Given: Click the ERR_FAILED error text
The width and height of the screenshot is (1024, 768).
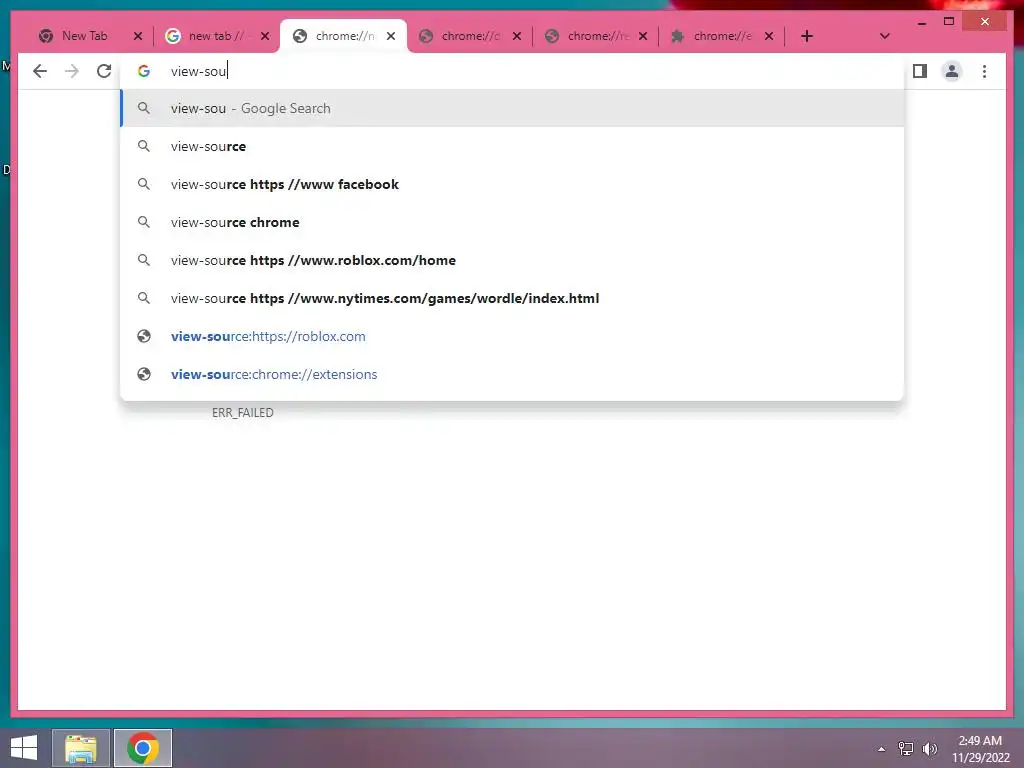Looking at the screenshot, I should 242,413.
